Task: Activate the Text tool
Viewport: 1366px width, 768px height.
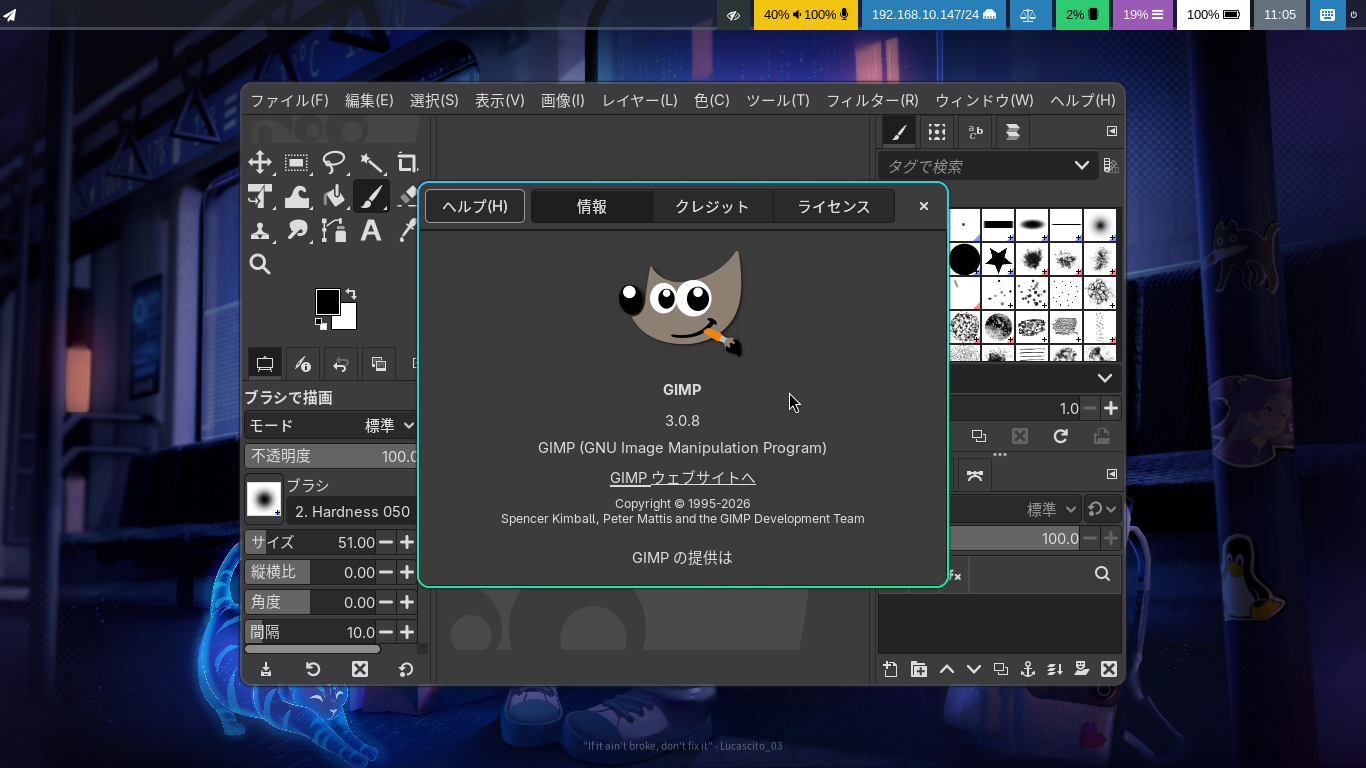Action: click(x=371, y=230)
